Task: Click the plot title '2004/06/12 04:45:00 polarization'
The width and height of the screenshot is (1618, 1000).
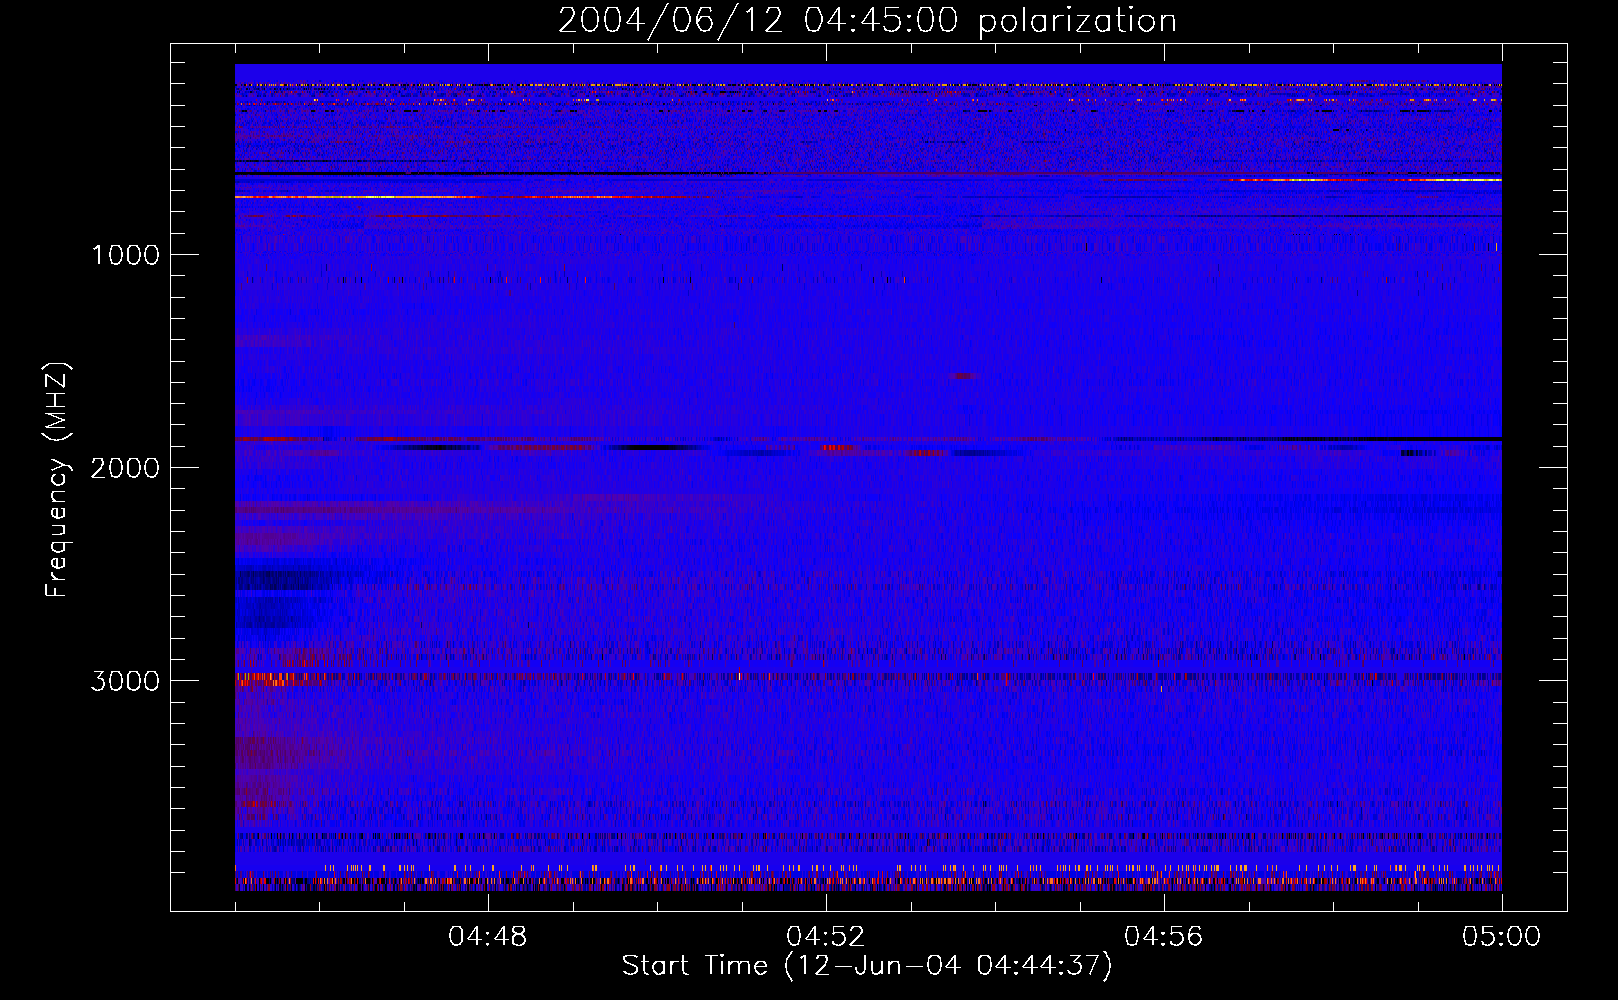Action: click(x=867, y=21)
